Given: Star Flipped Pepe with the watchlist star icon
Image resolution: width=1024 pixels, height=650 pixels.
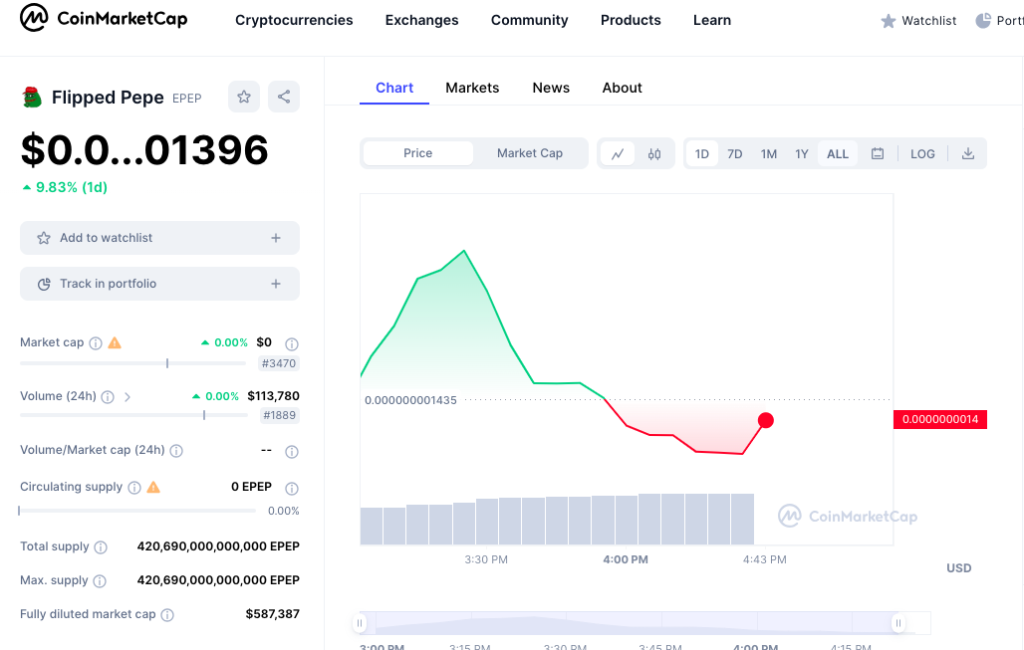Looking at the screenshot, I should click(x=243, y=96).
